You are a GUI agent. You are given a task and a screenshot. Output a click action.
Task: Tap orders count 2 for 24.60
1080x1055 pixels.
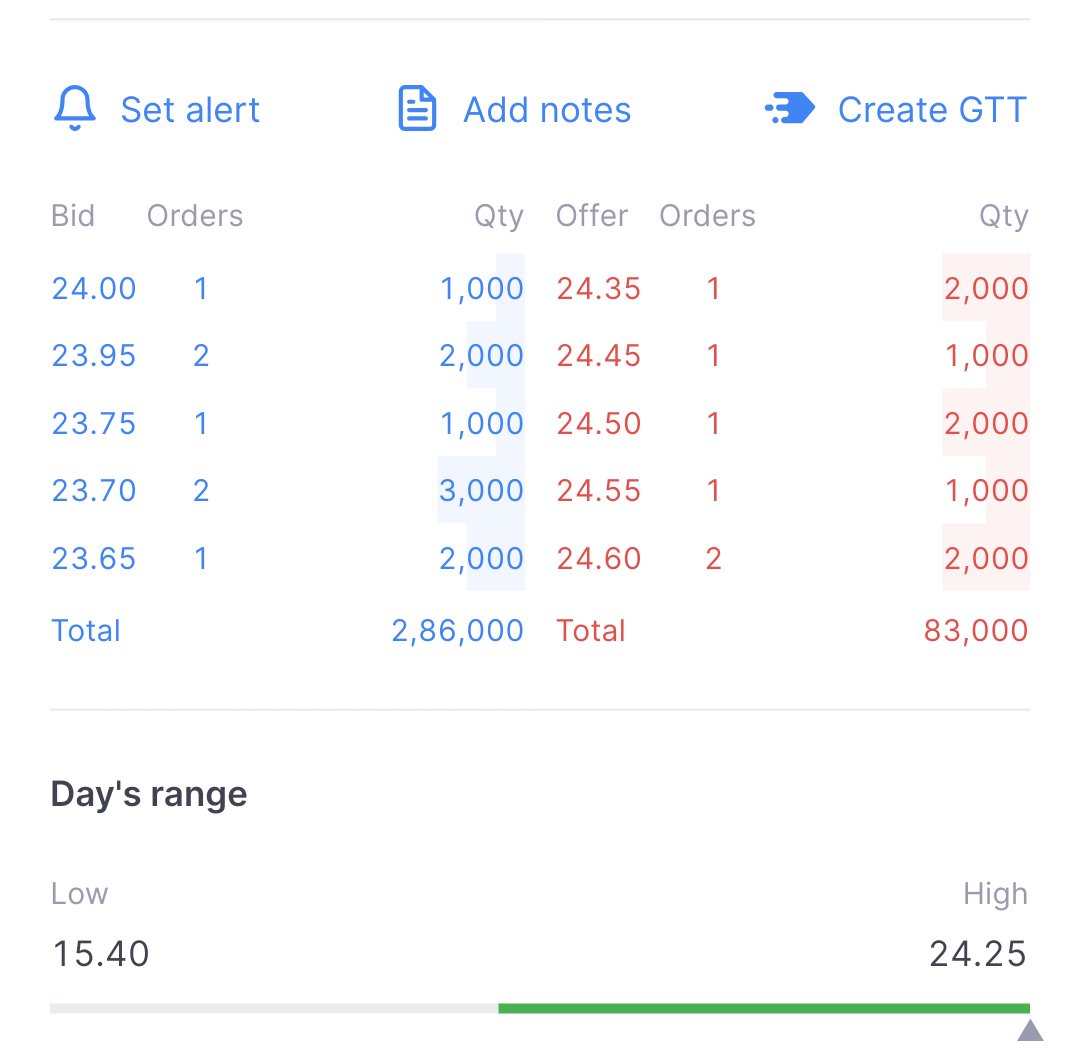[x=714, y=558]
